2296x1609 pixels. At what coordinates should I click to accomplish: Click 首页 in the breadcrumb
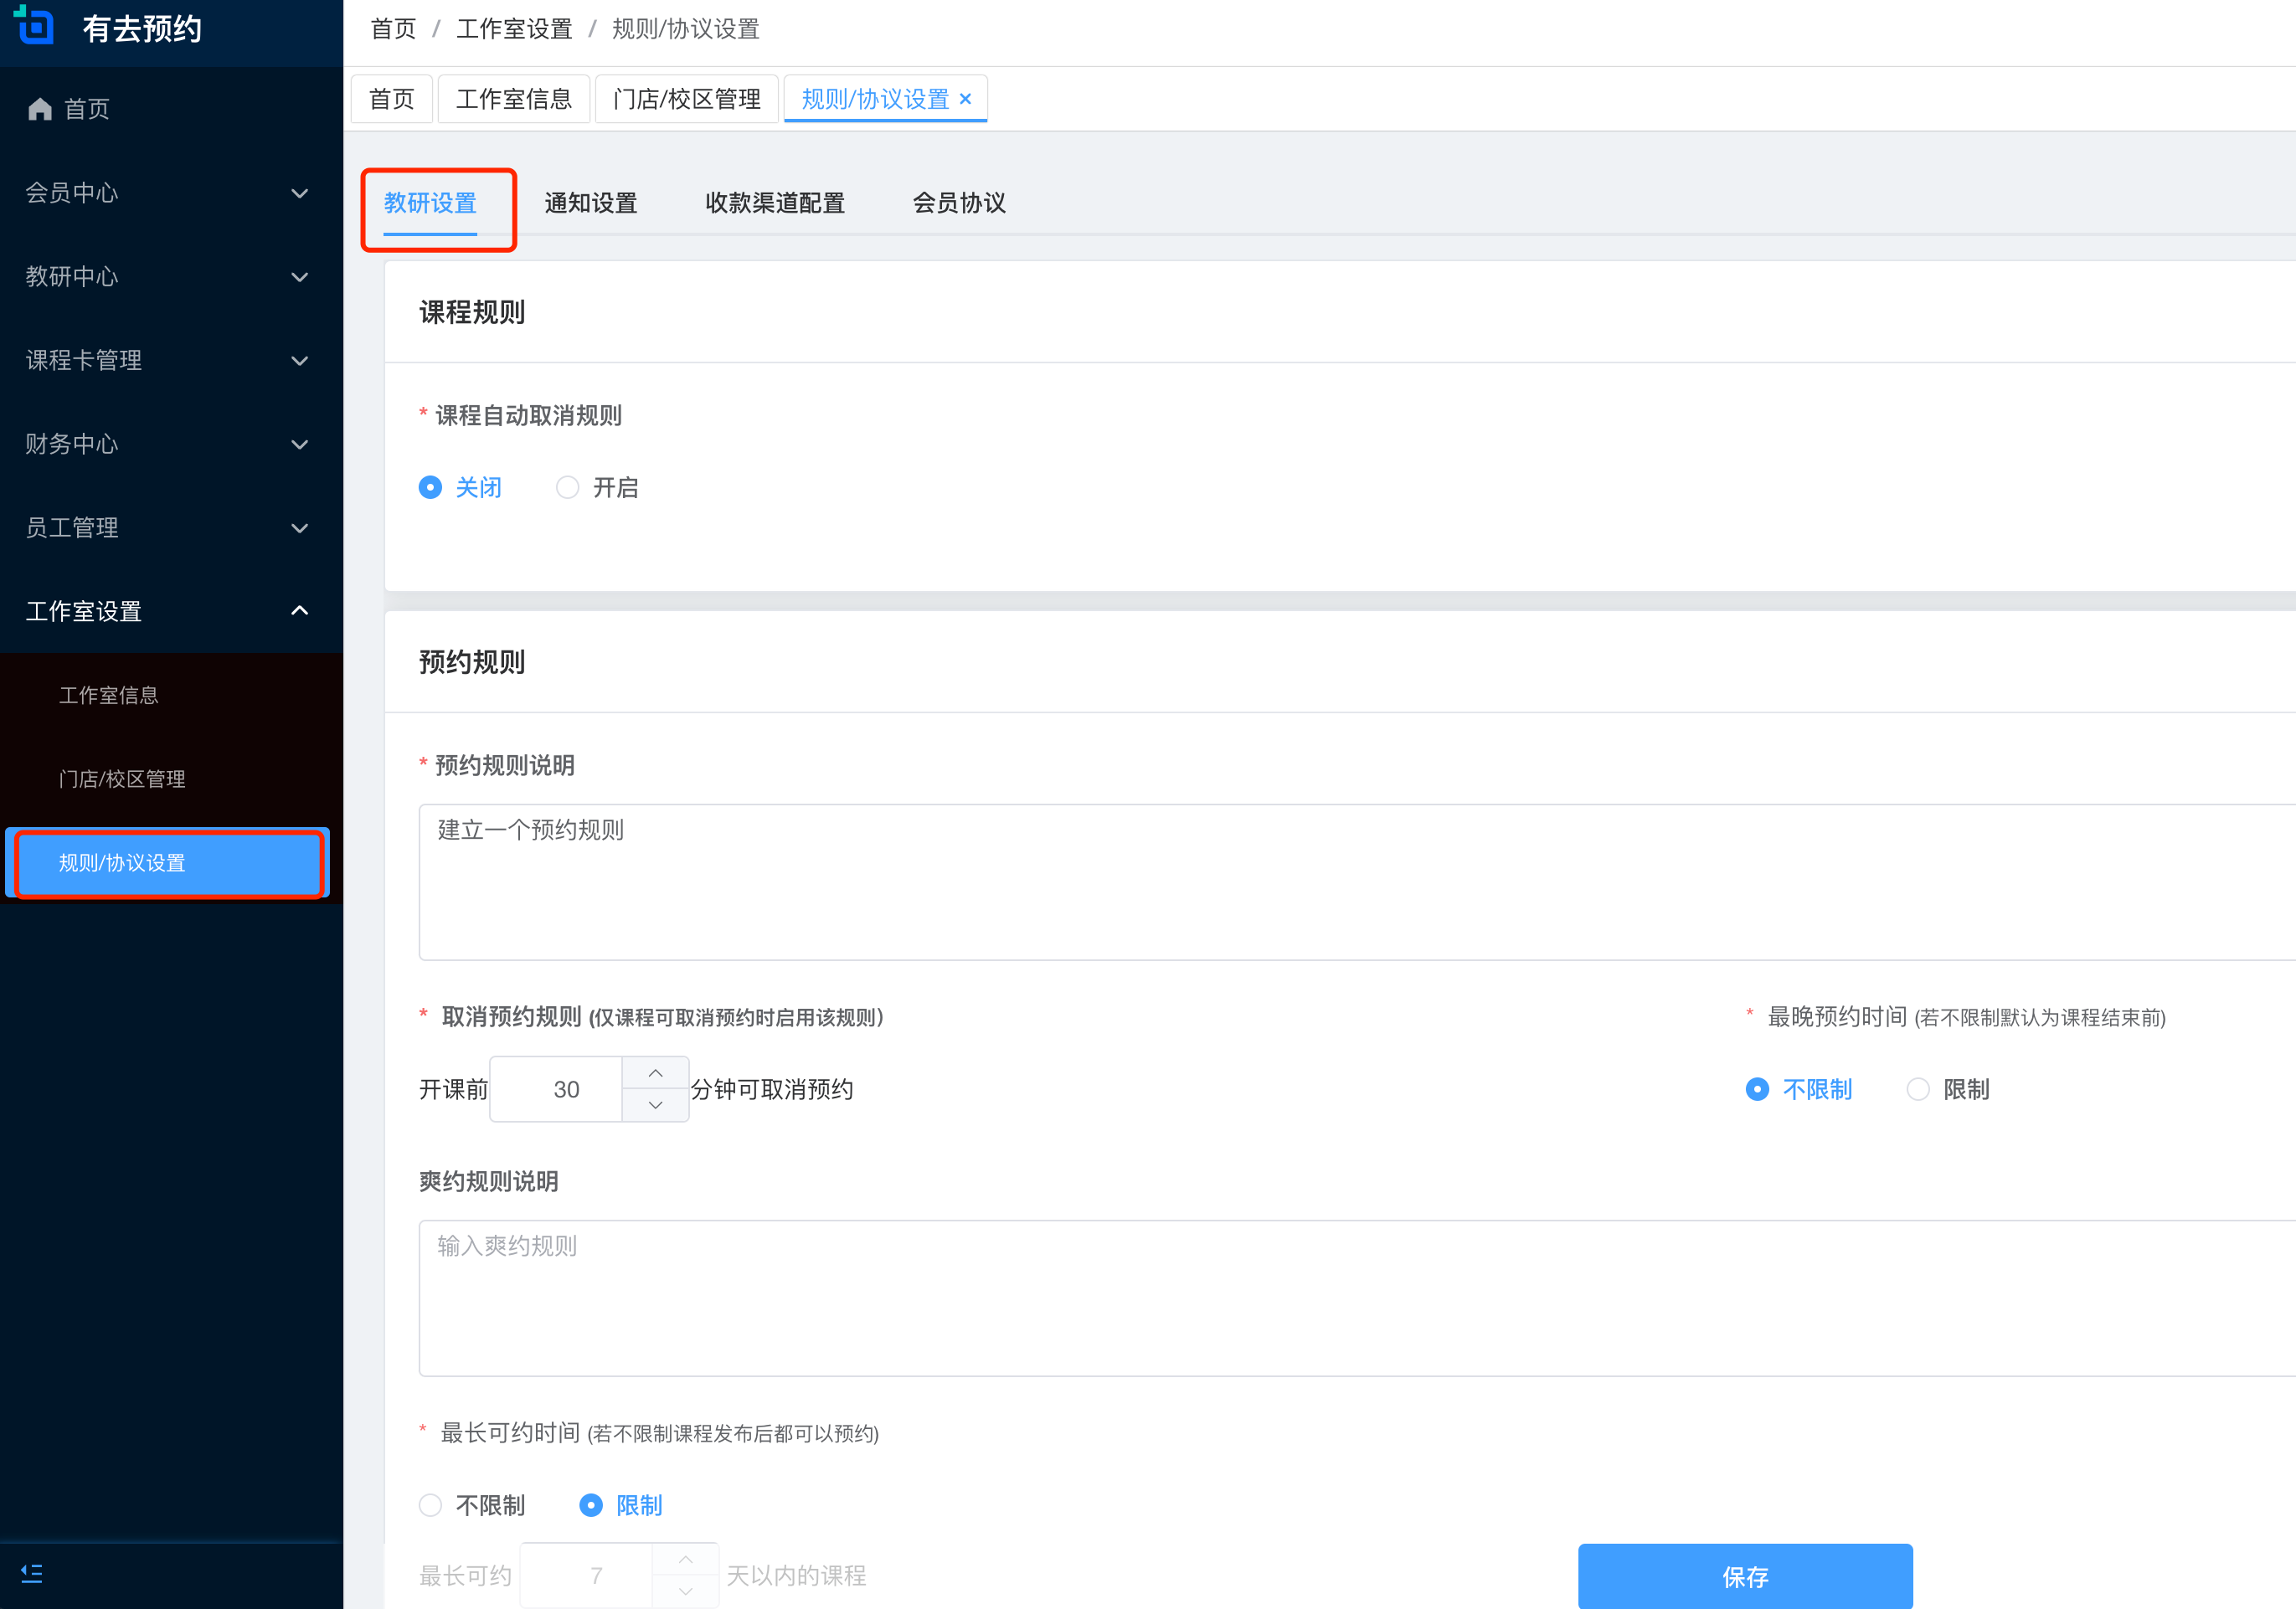tap(393, 29)
